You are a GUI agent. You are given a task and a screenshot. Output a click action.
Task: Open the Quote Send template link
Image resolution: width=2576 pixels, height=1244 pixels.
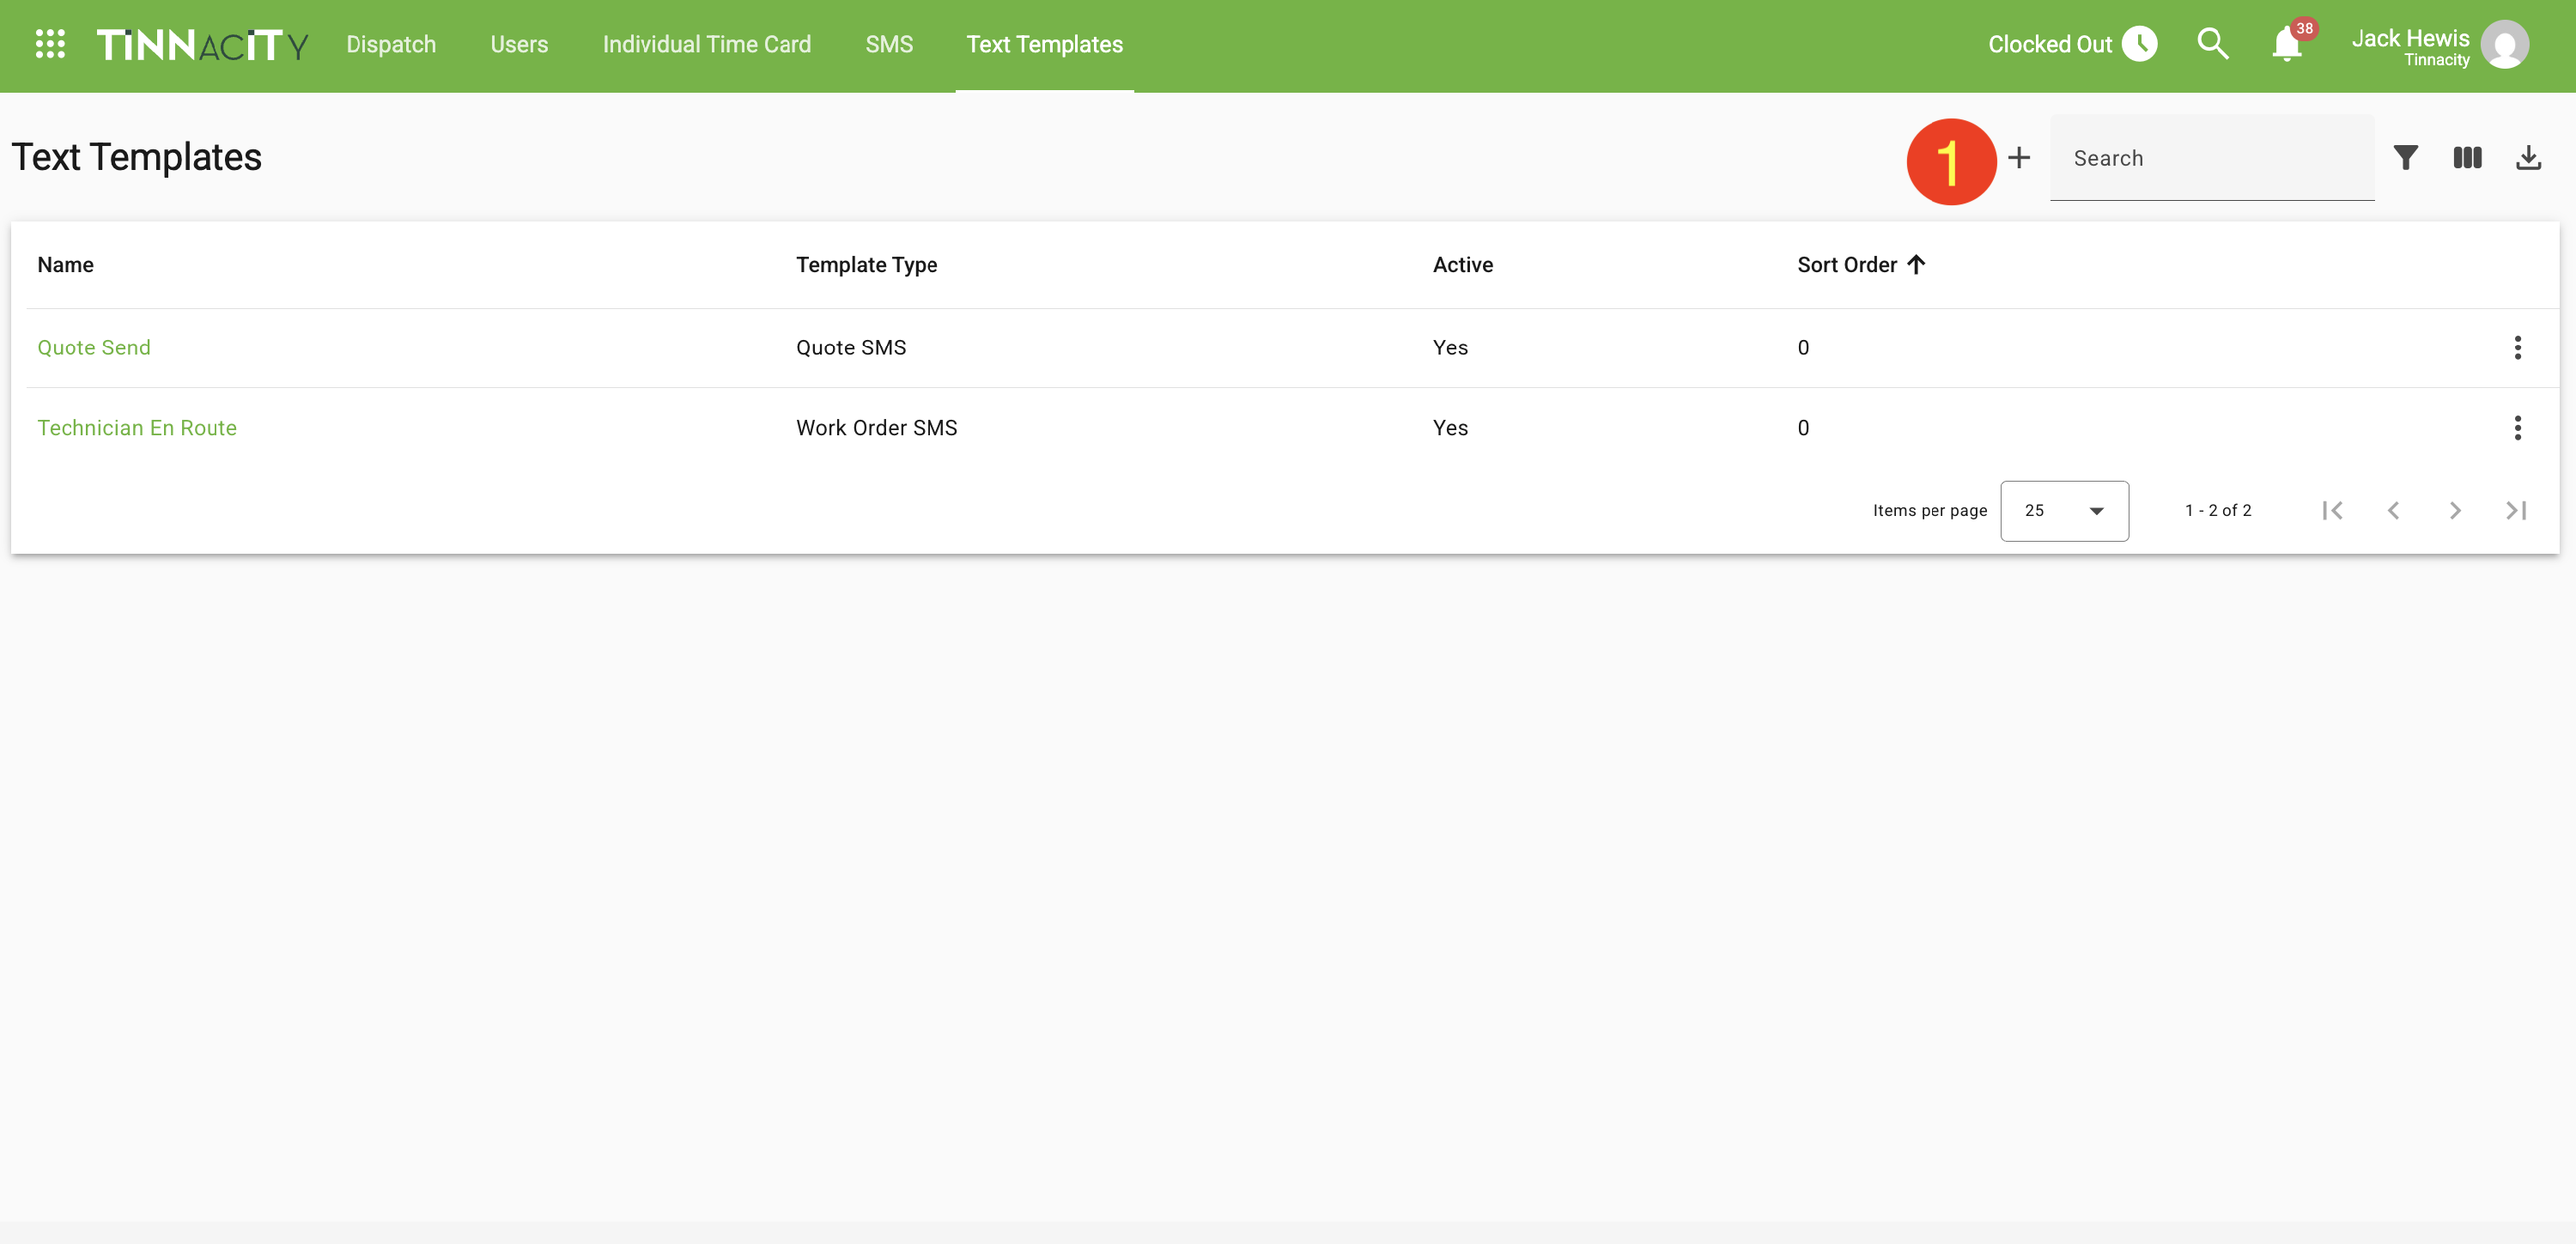tap(94, 348)
